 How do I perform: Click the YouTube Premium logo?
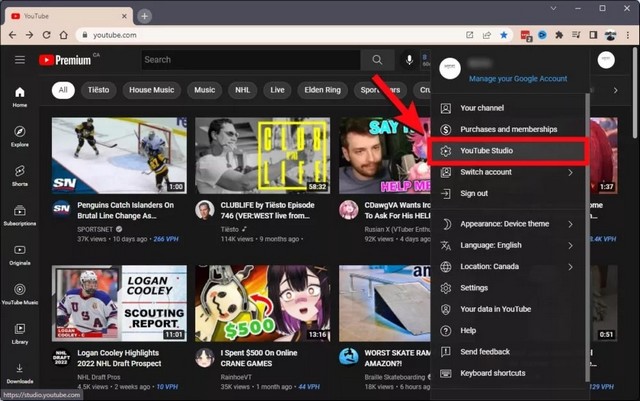click(65, 60)
